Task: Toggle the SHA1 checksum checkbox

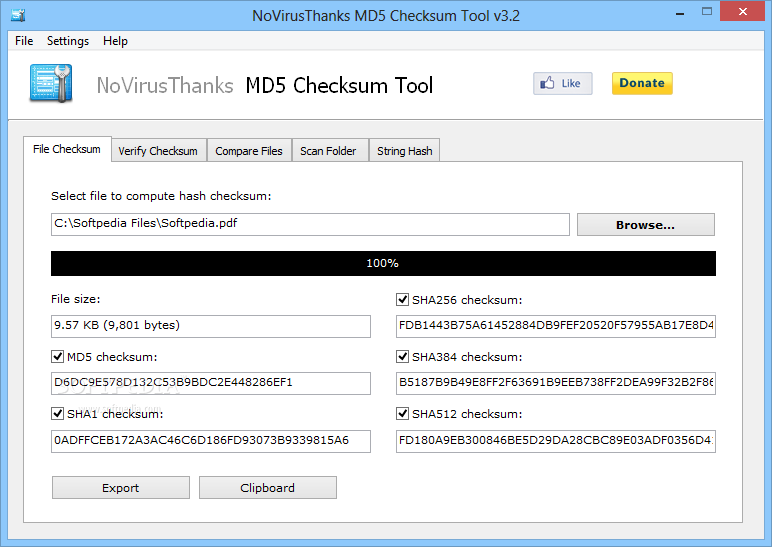Action: (58, 414)
